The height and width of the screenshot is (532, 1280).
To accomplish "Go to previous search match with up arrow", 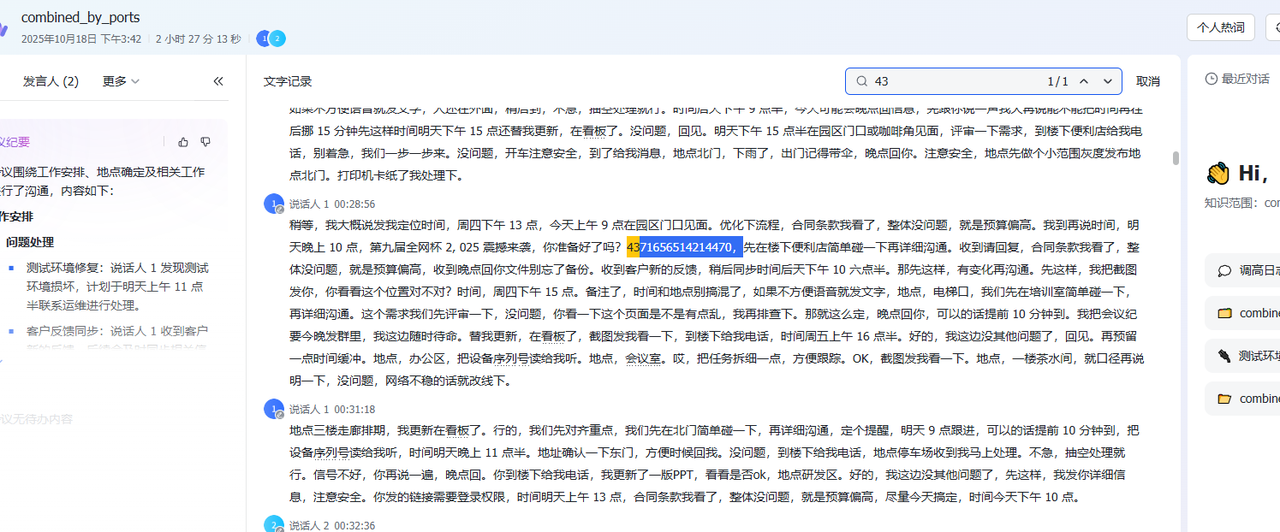I will [1086, 81].
